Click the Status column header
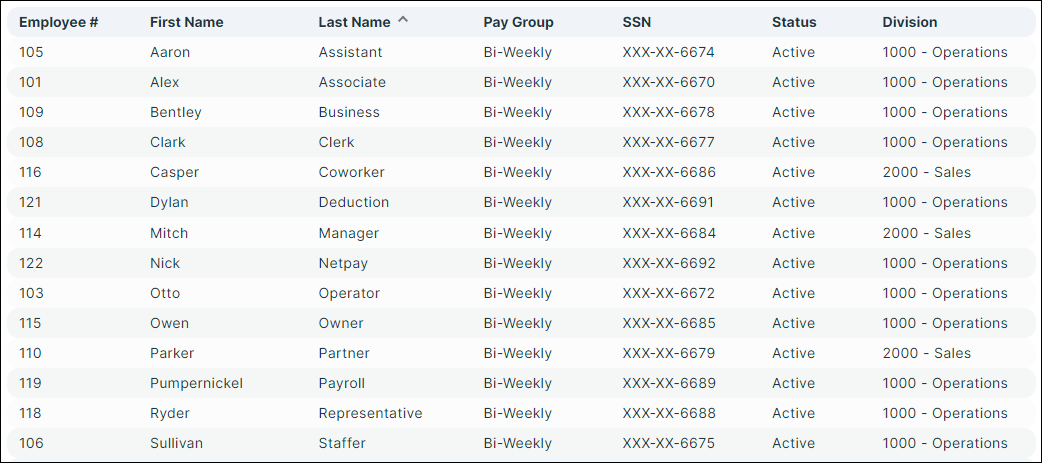Screen dimensions: 1042x463 click(794, 22)
